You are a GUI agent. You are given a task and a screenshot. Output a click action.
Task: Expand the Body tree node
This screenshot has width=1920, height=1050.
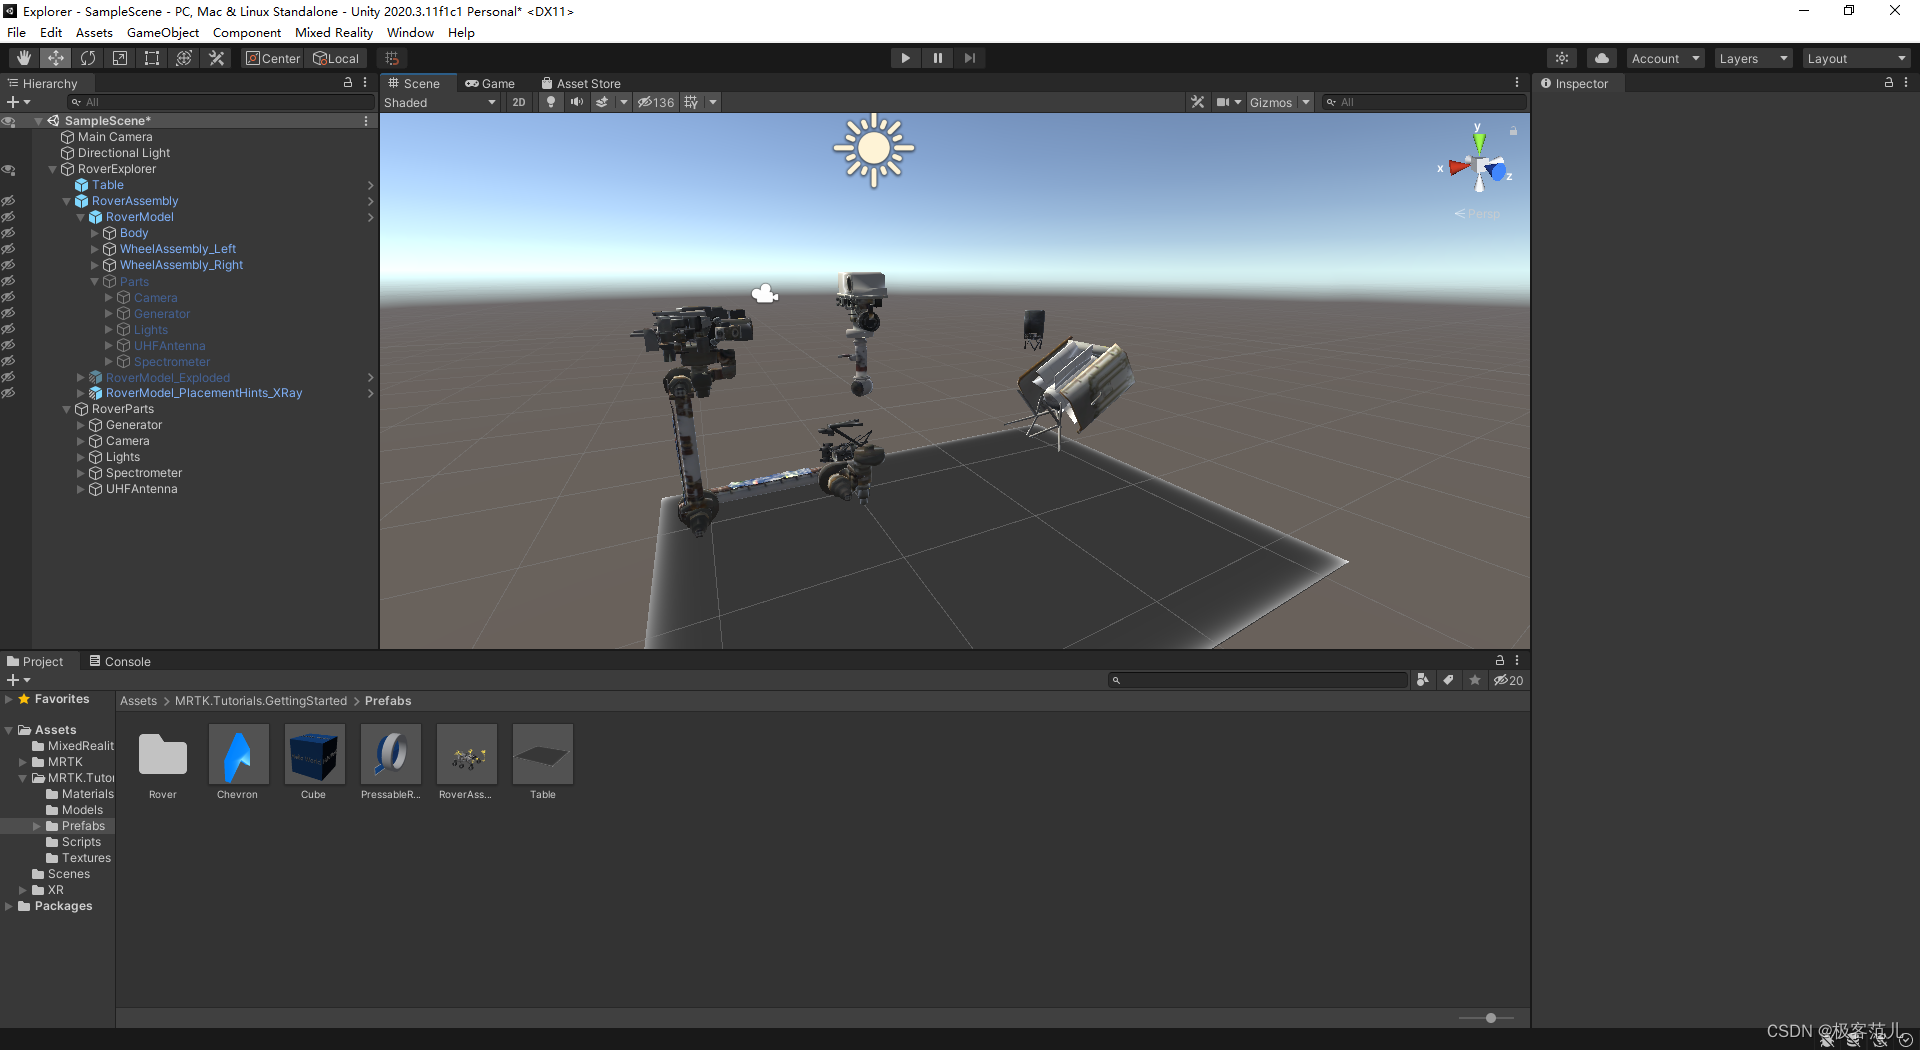[95, 233]
